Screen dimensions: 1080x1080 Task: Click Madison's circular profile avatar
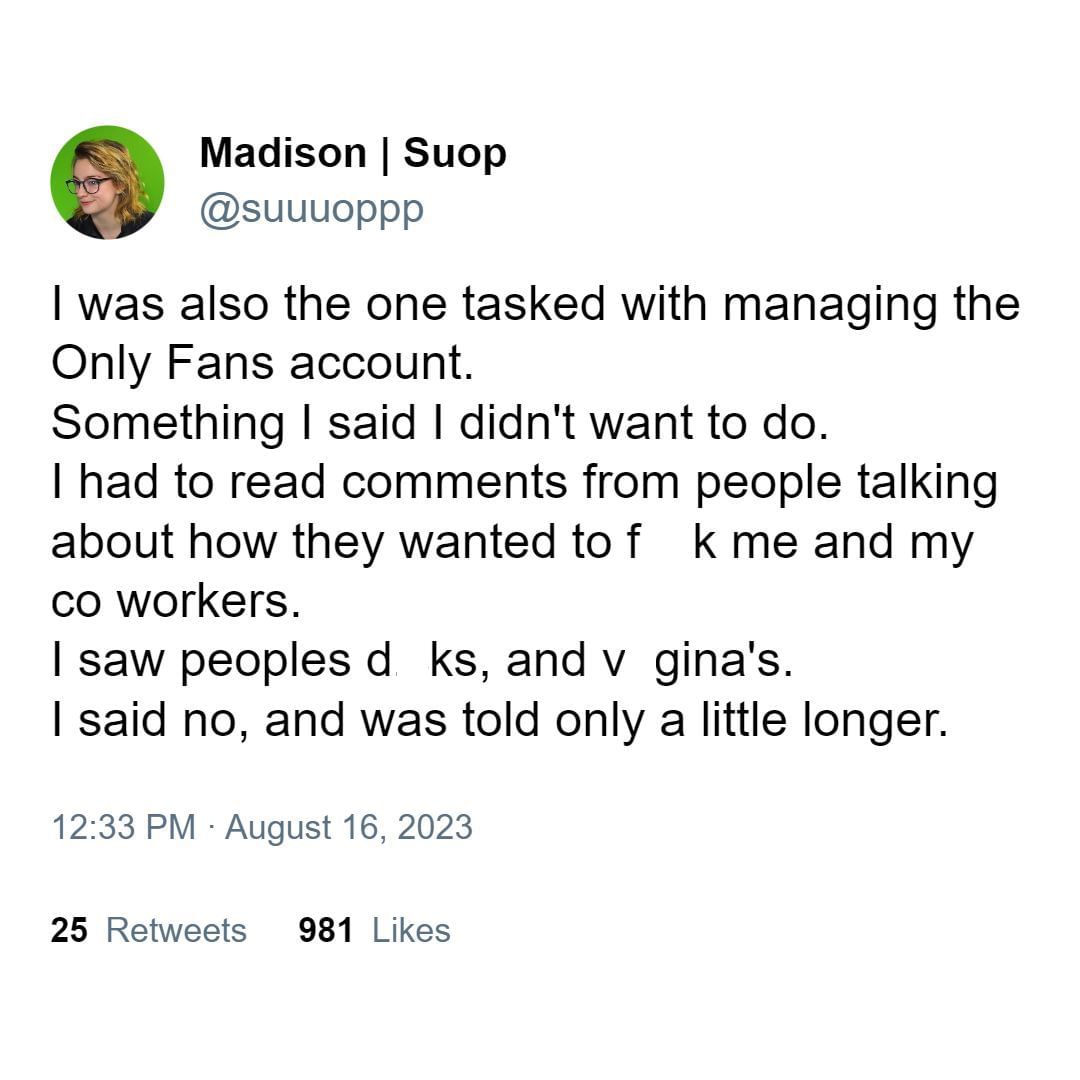click(x=107, y=182)
